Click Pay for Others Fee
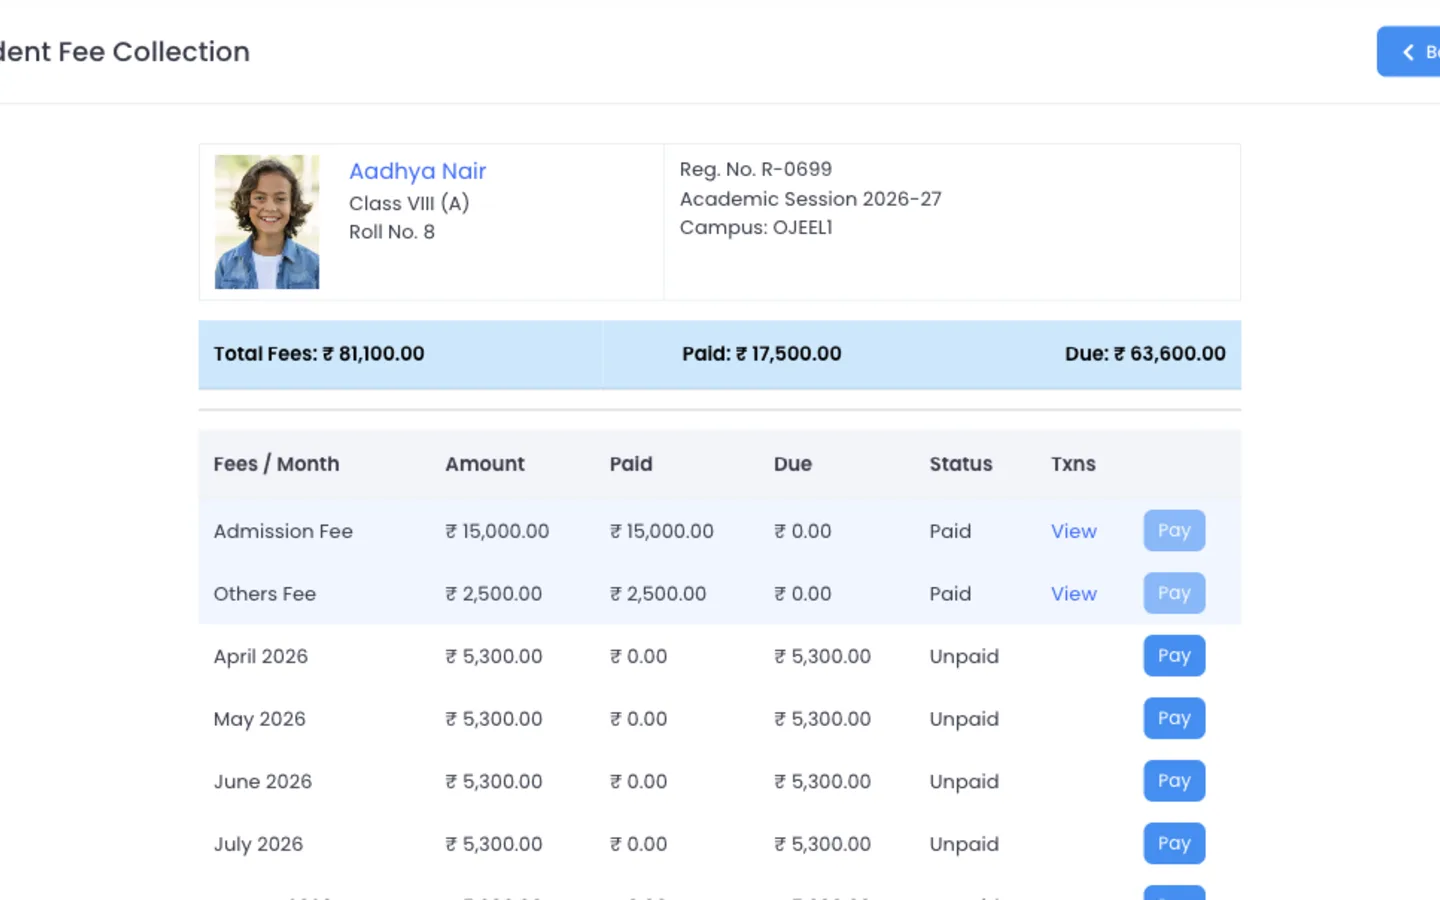Viewport: 1440px width, 900px height. pos(1174,593)
